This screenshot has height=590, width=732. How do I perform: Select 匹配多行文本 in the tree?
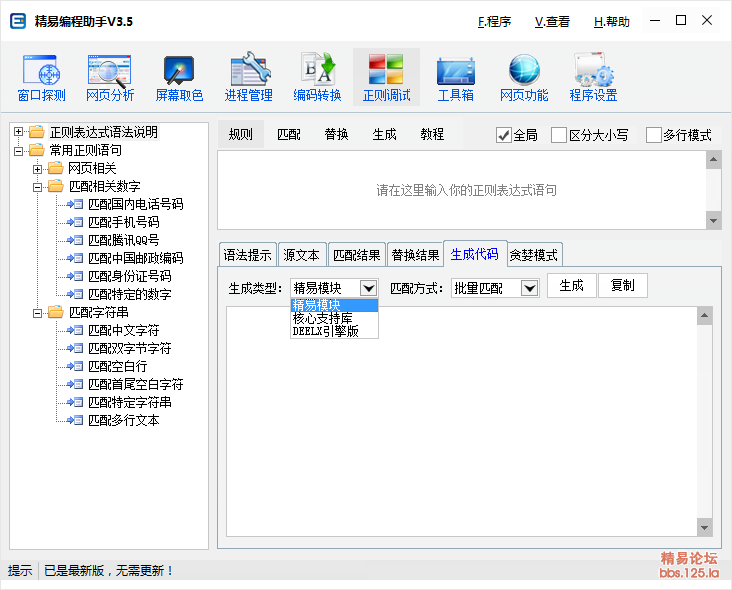pyautogui.click(x=124, y=420)
